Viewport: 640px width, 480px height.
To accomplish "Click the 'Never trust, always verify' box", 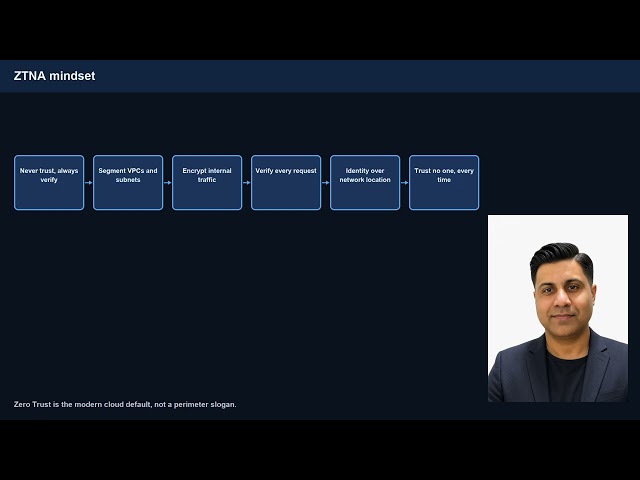I will tap(49, 182).
